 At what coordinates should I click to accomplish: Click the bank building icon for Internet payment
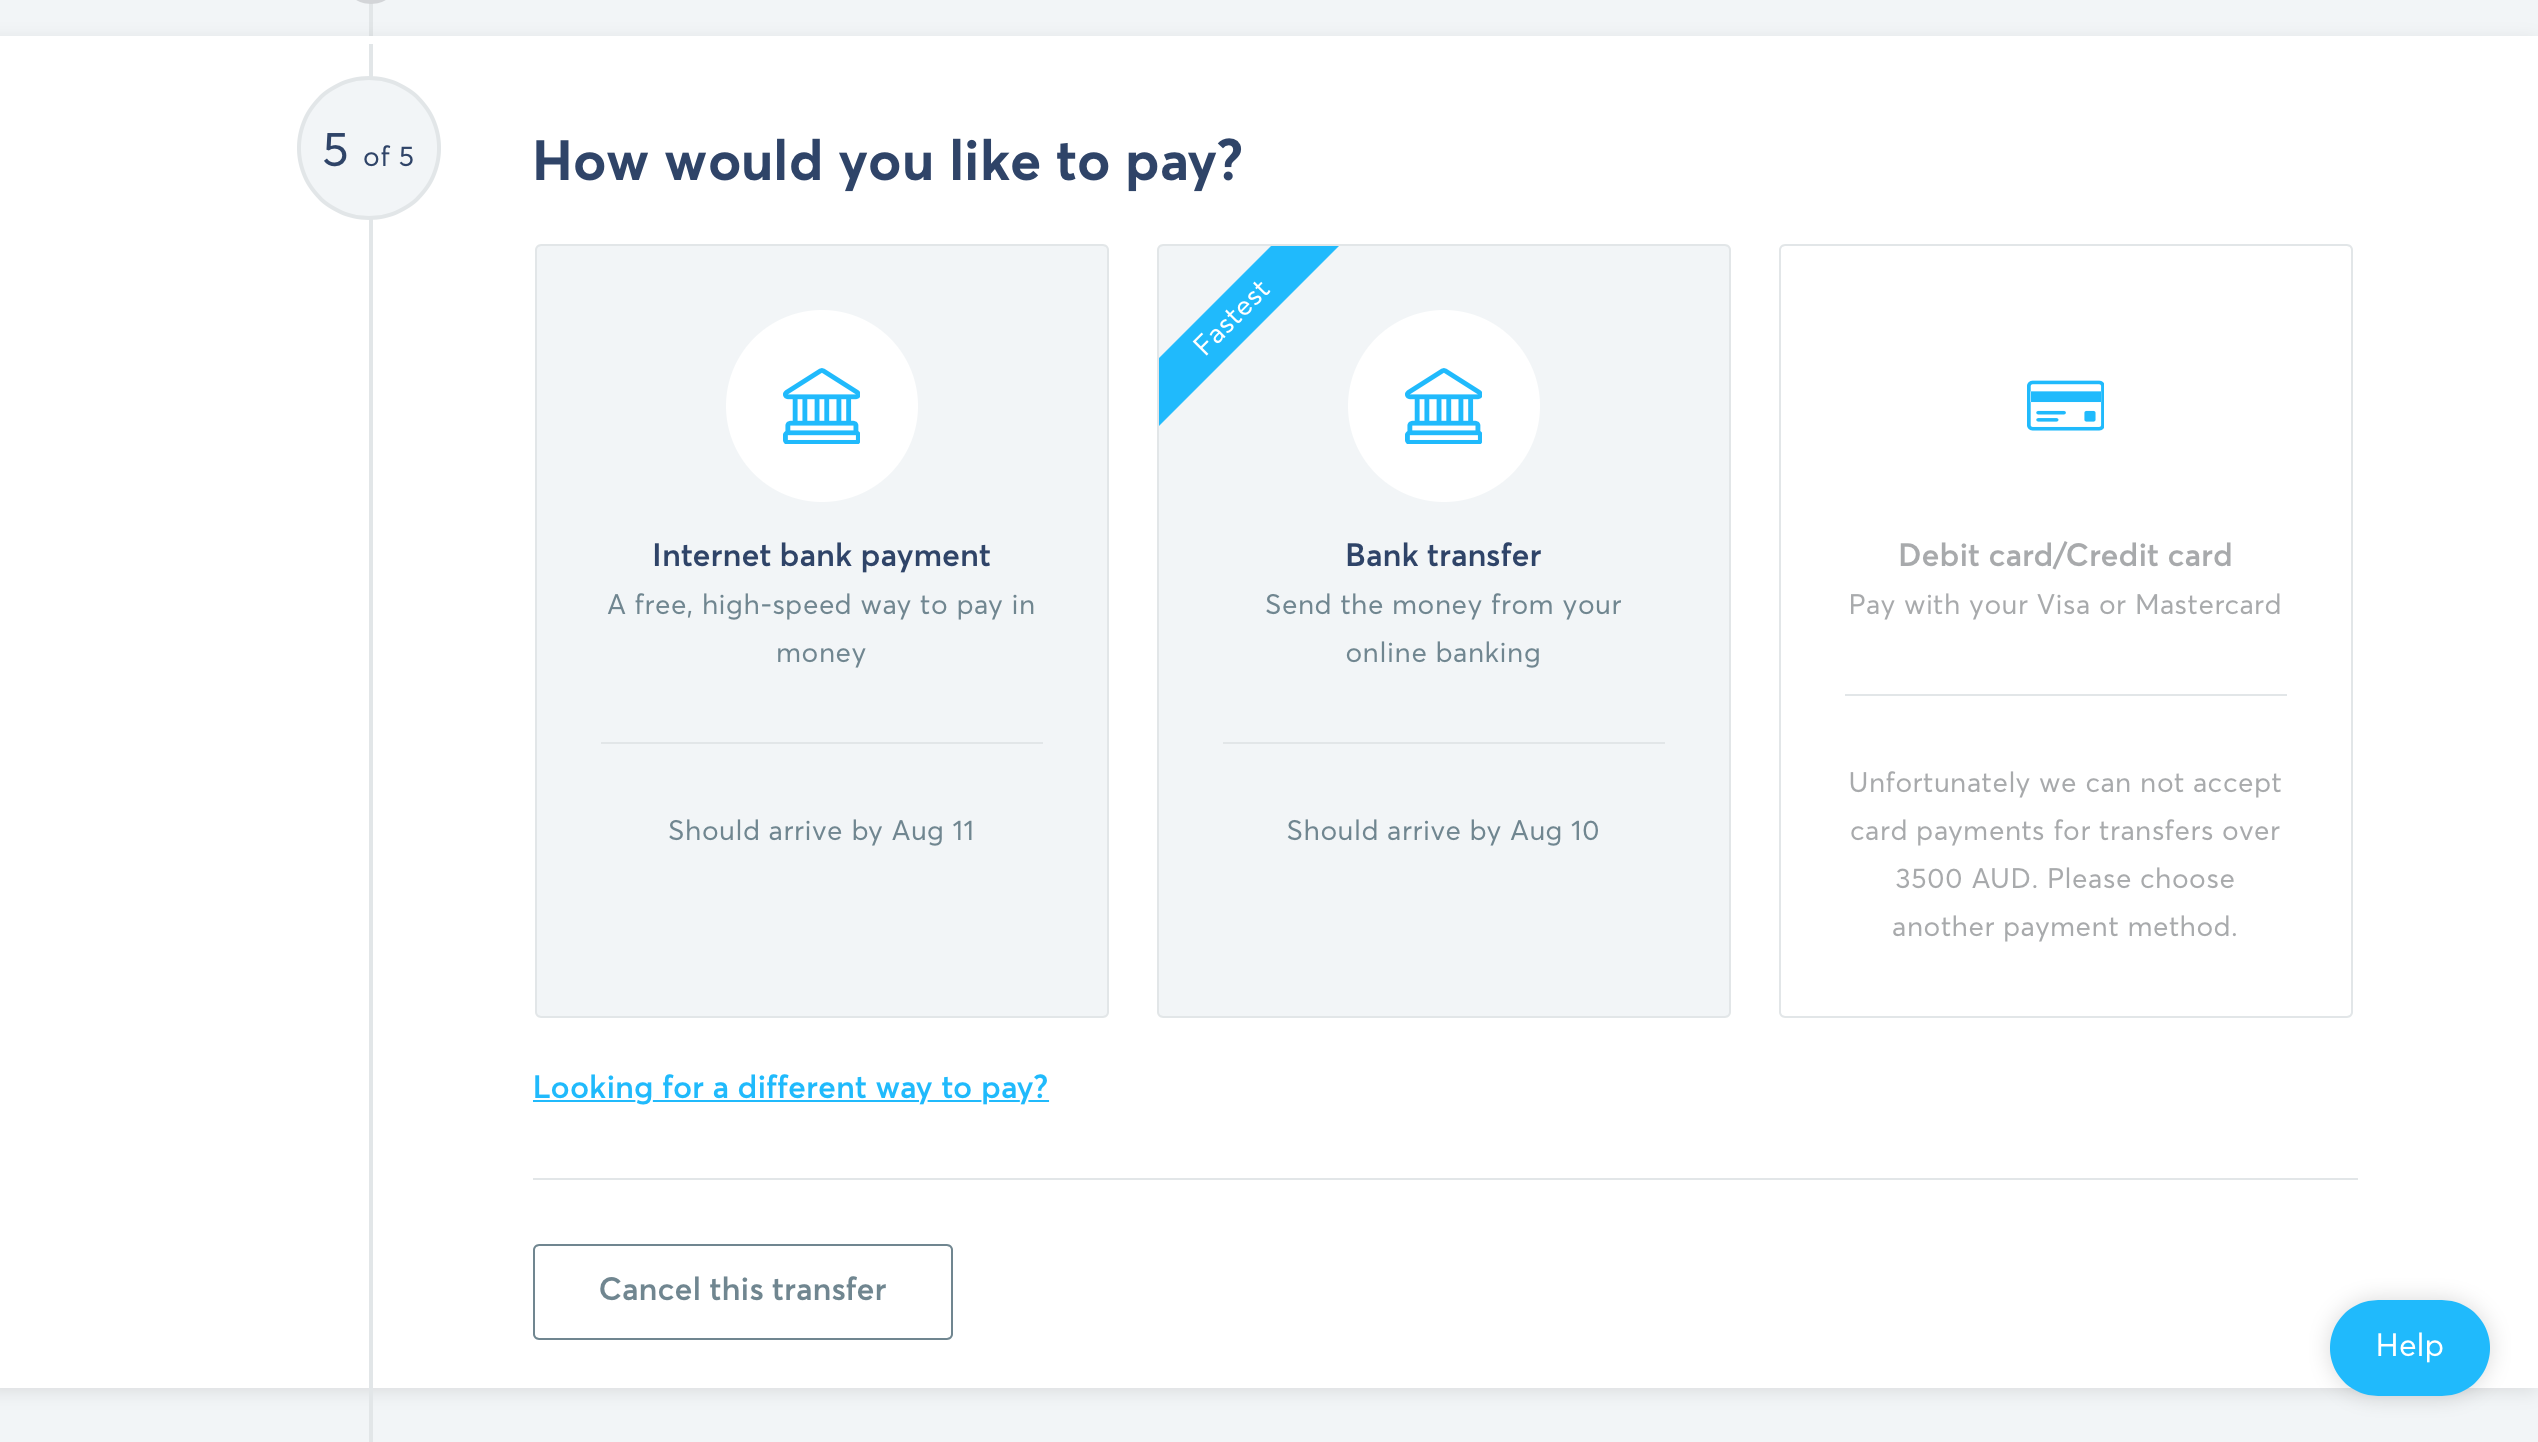[821, 406]
